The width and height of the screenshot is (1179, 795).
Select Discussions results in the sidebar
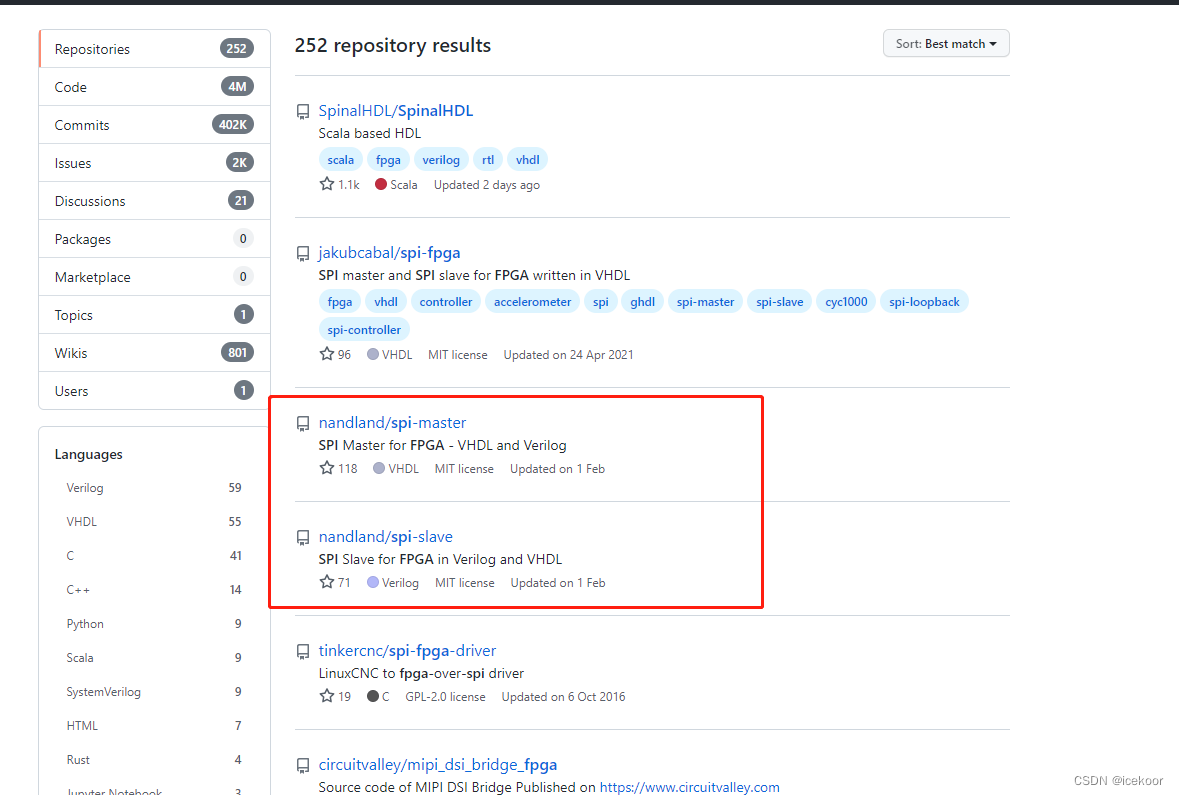tap(154, 201)
